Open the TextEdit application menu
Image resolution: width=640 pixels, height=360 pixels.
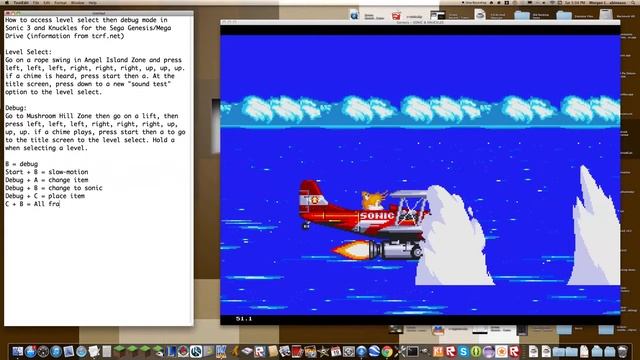point(21,2)
